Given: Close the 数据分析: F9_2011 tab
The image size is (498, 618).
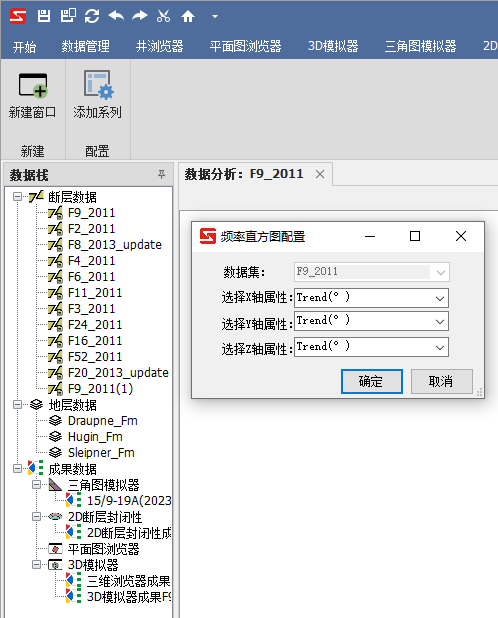Looking at the screenshot, I should (320, 174).
